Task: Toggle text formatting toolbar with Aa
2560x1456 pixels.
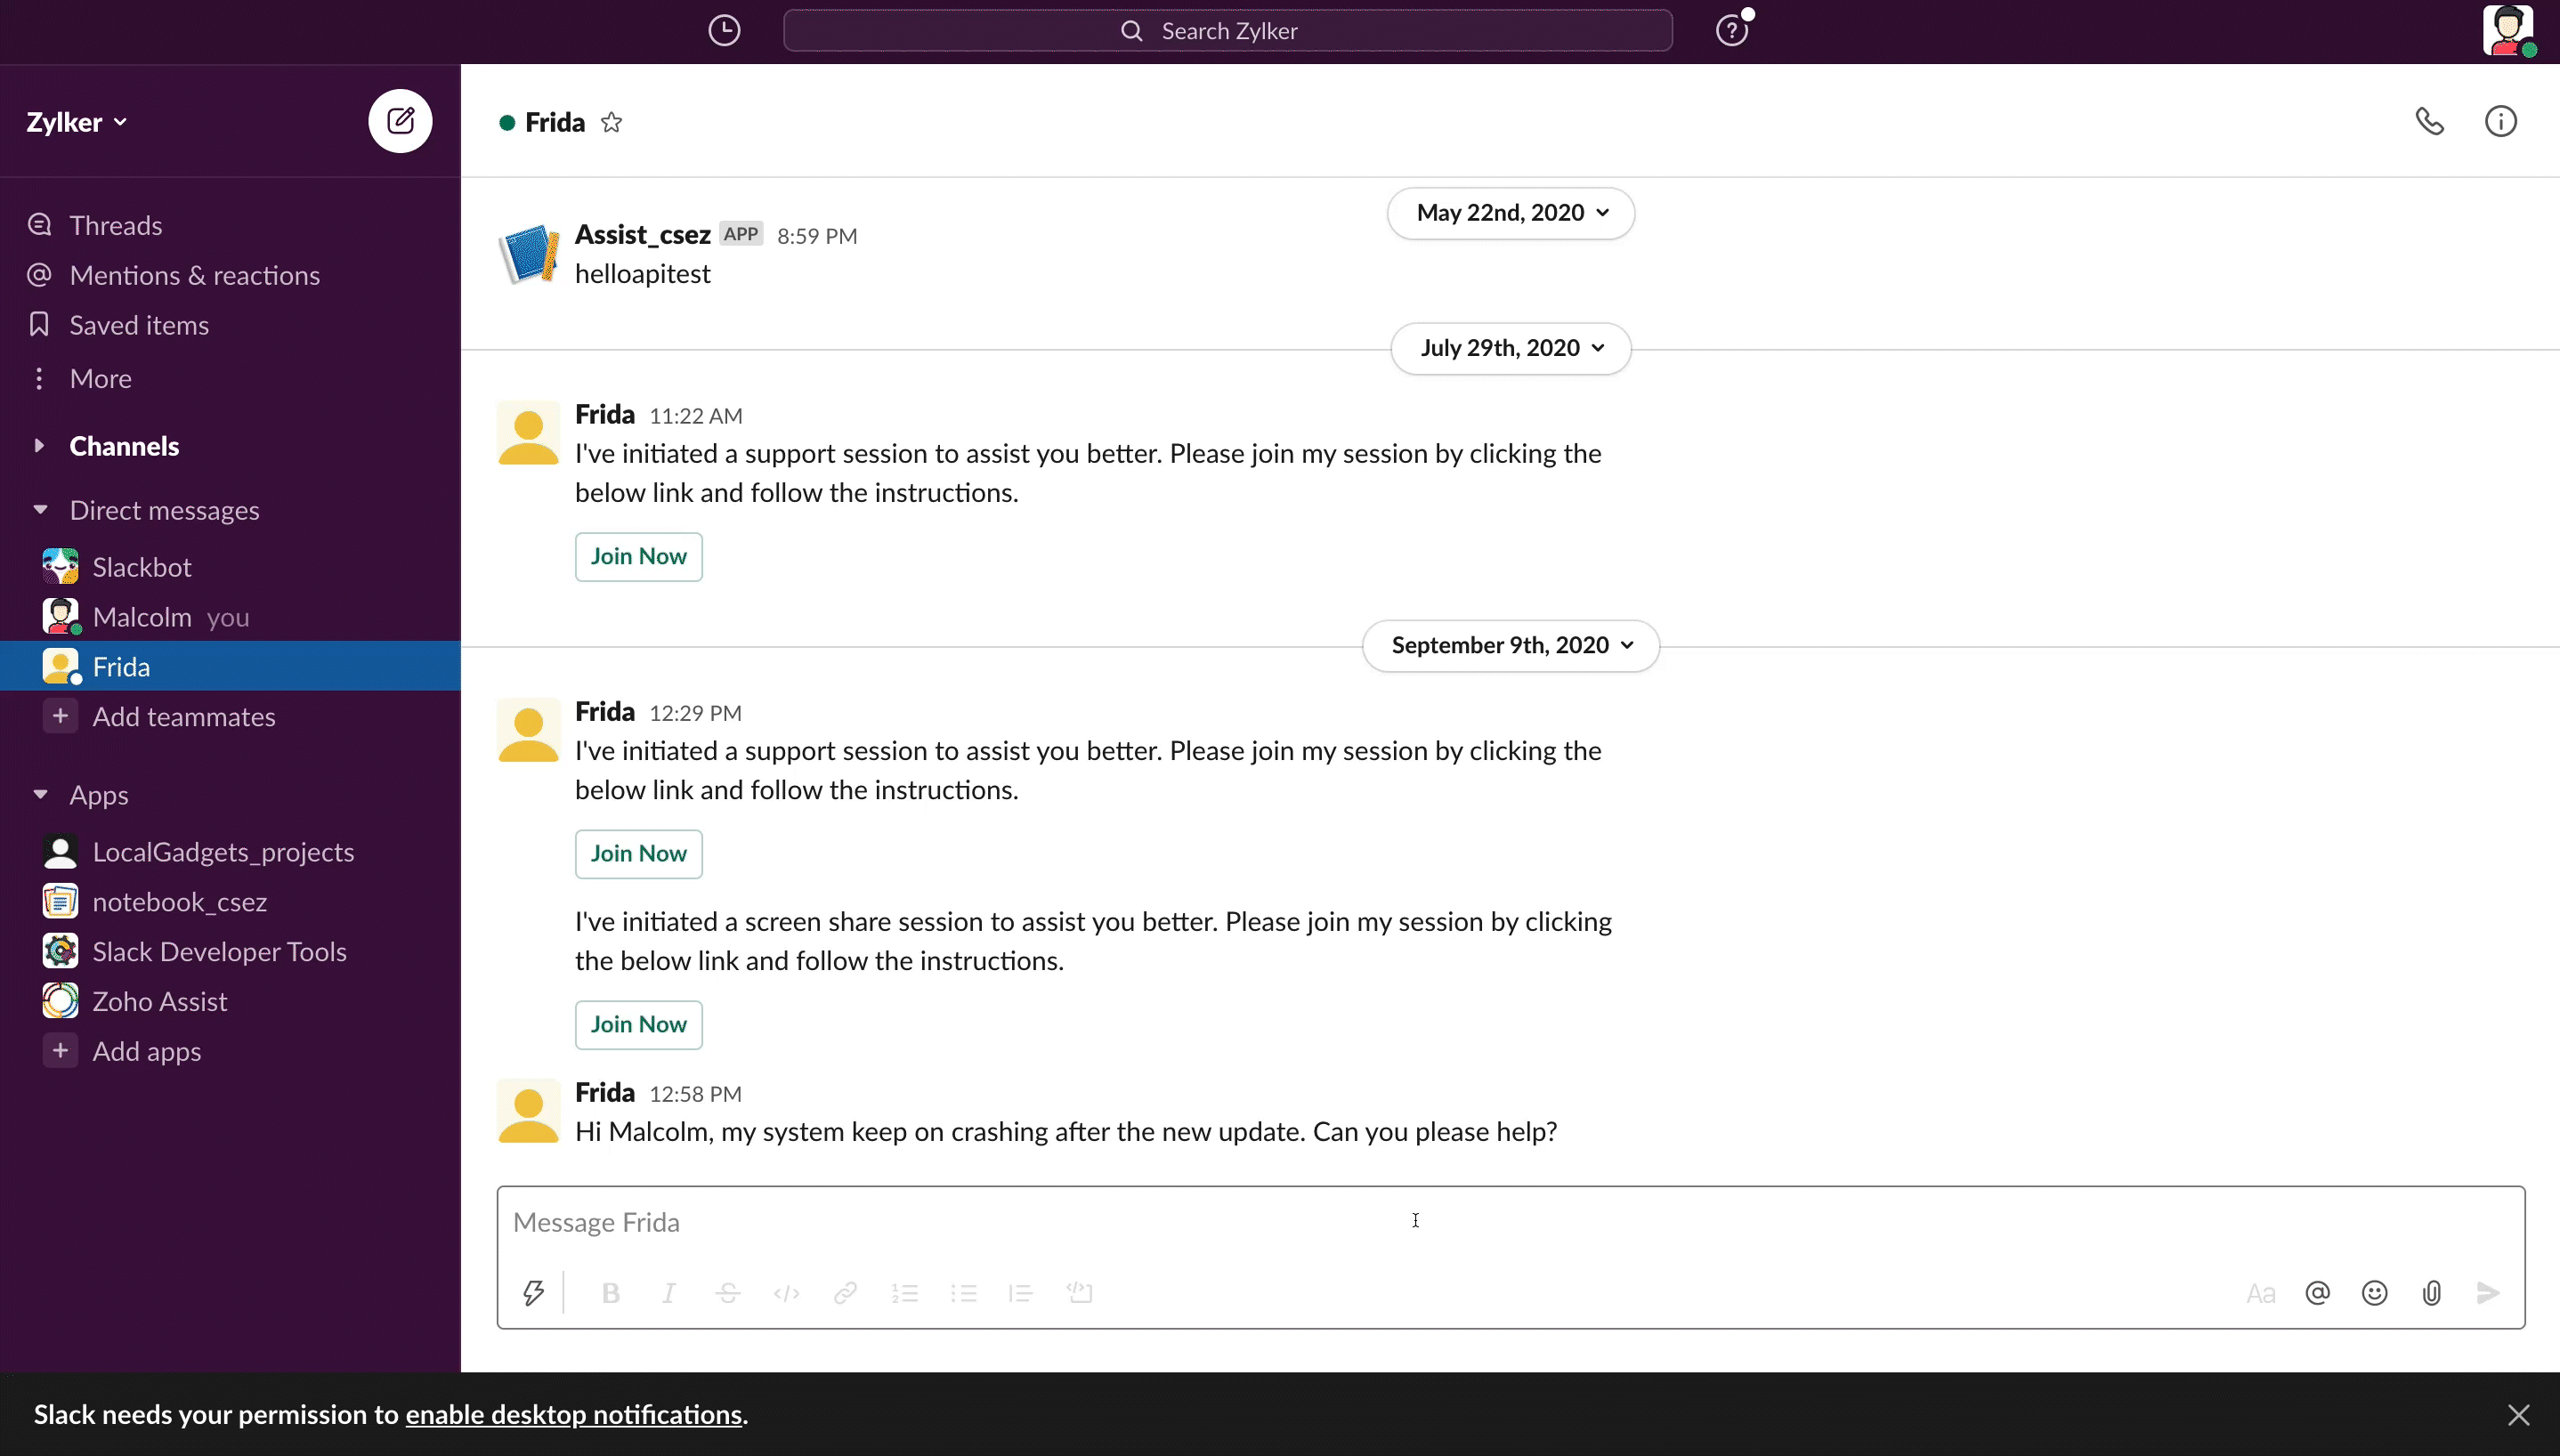Action: 2260,1293
